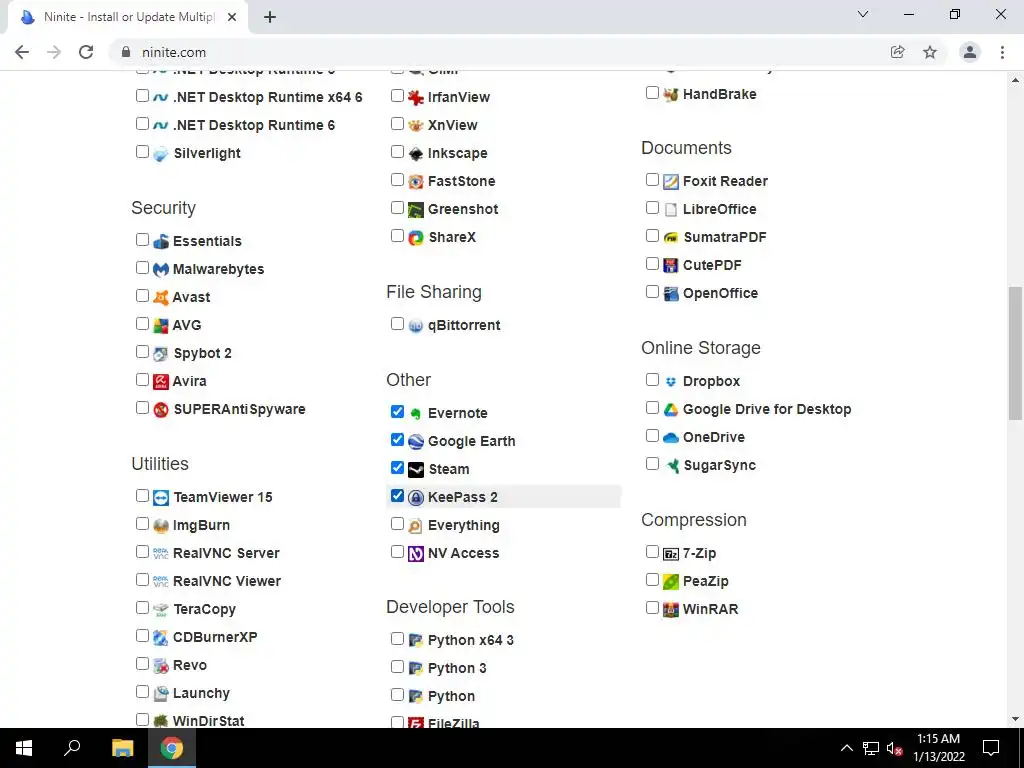Click the KeePass 2 lock icon

pos(415,498)
